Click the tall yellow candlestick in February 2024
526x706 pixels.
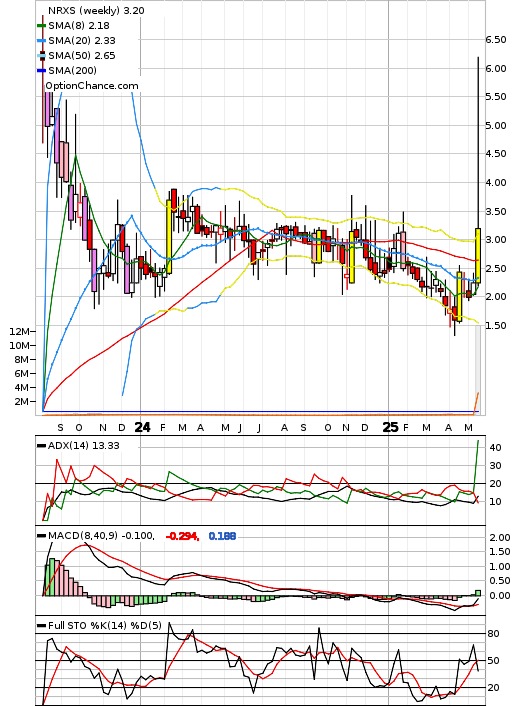tap(169, 237)
